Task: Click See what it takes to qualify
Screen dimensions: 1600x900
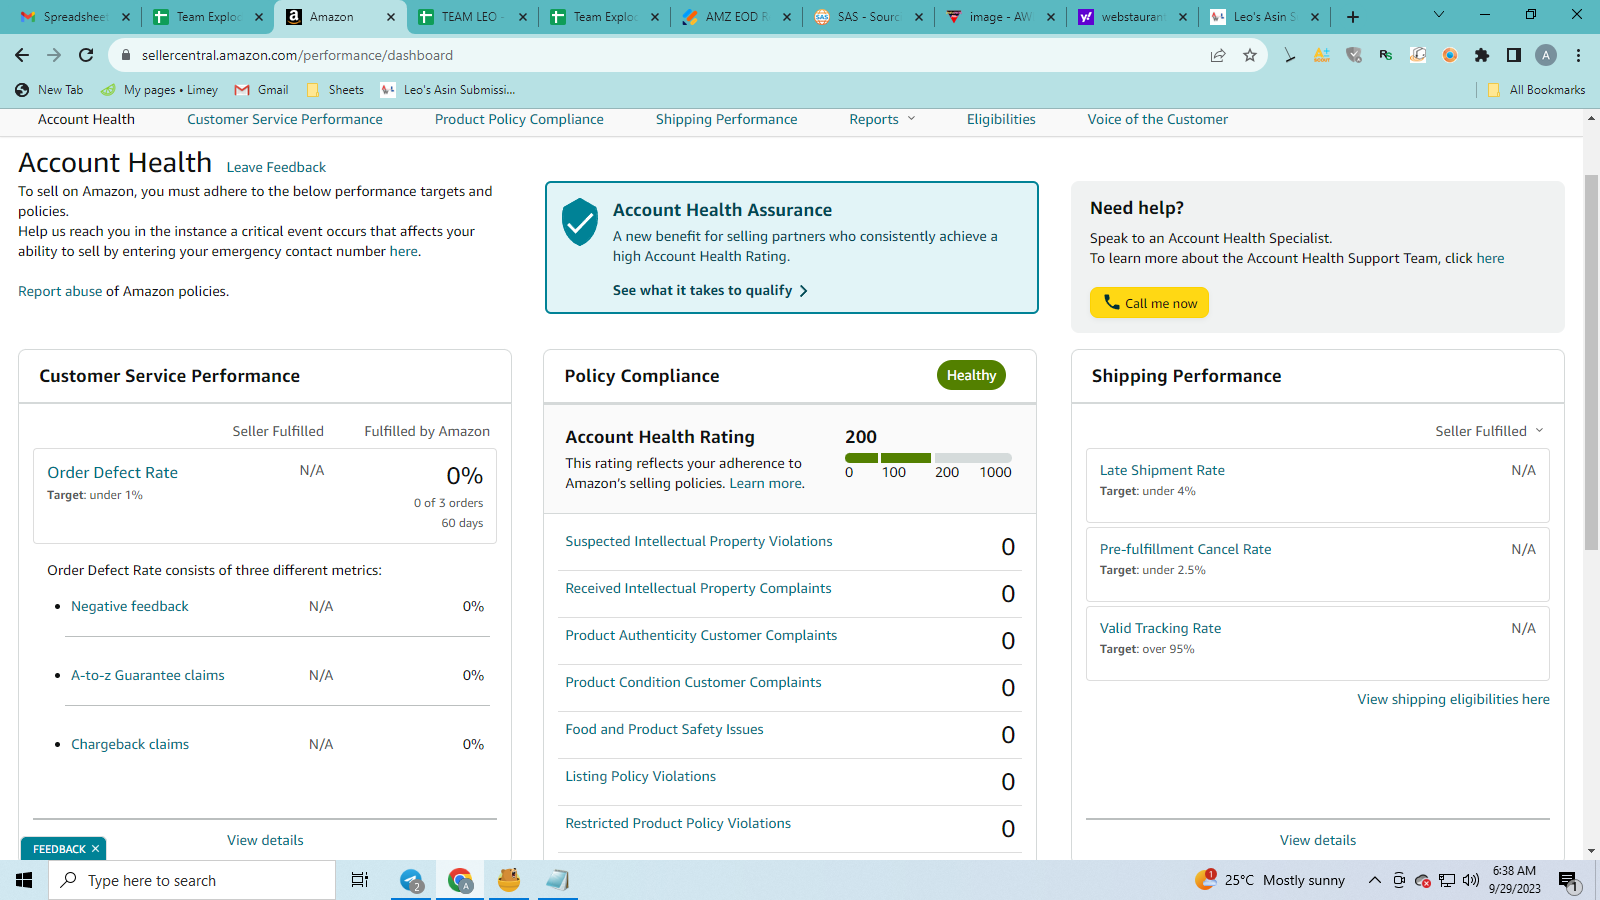Action: (710, 290)
